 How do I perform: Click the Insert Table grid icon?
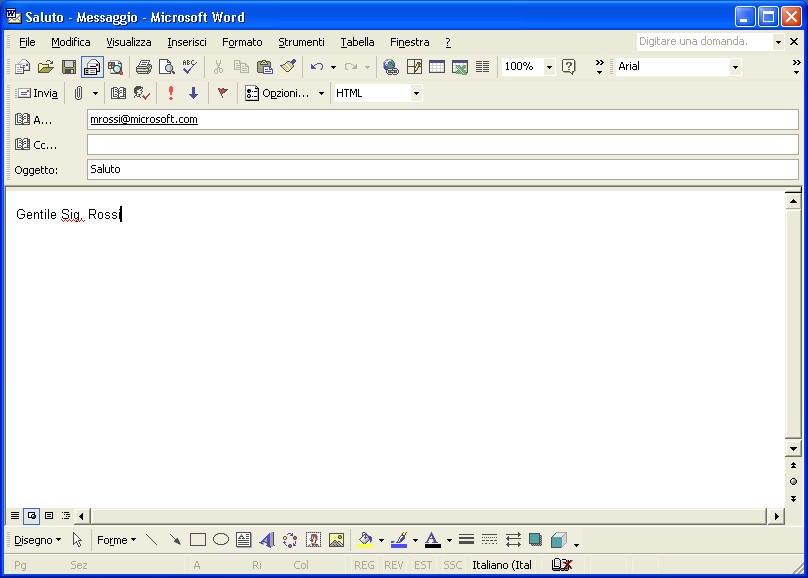pyautogui.click(x=437, y=67)
